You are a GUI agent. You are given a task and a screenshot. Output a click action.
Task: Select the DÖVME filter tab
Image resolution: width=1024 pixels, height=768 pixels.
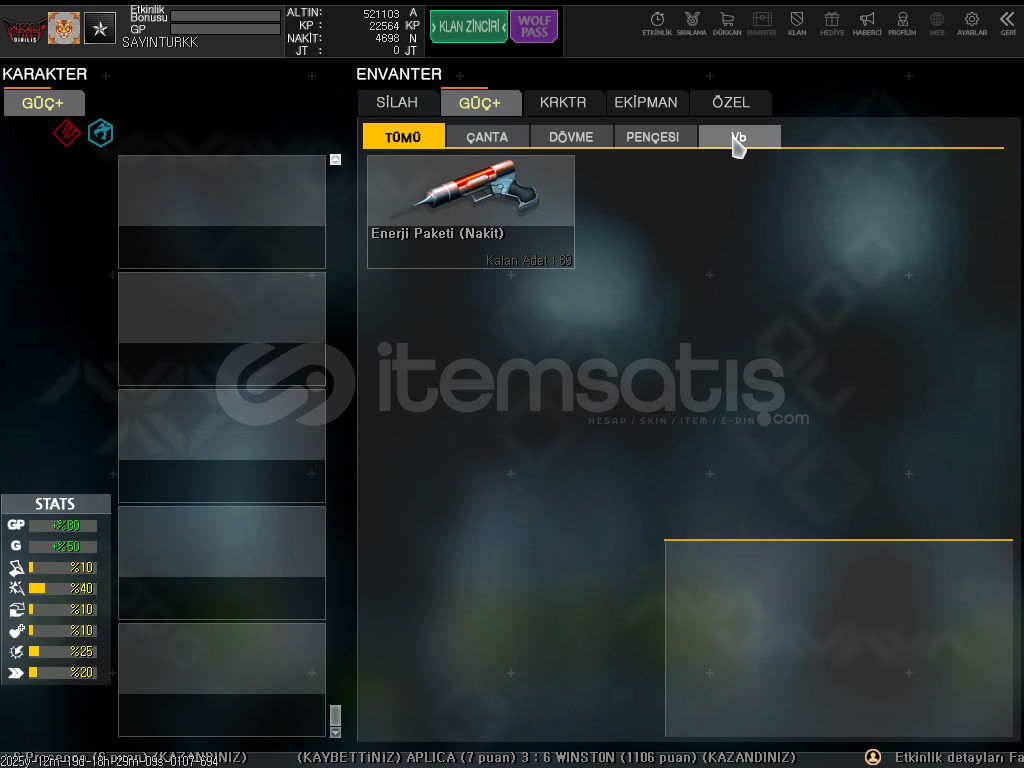tap(571, 136)
